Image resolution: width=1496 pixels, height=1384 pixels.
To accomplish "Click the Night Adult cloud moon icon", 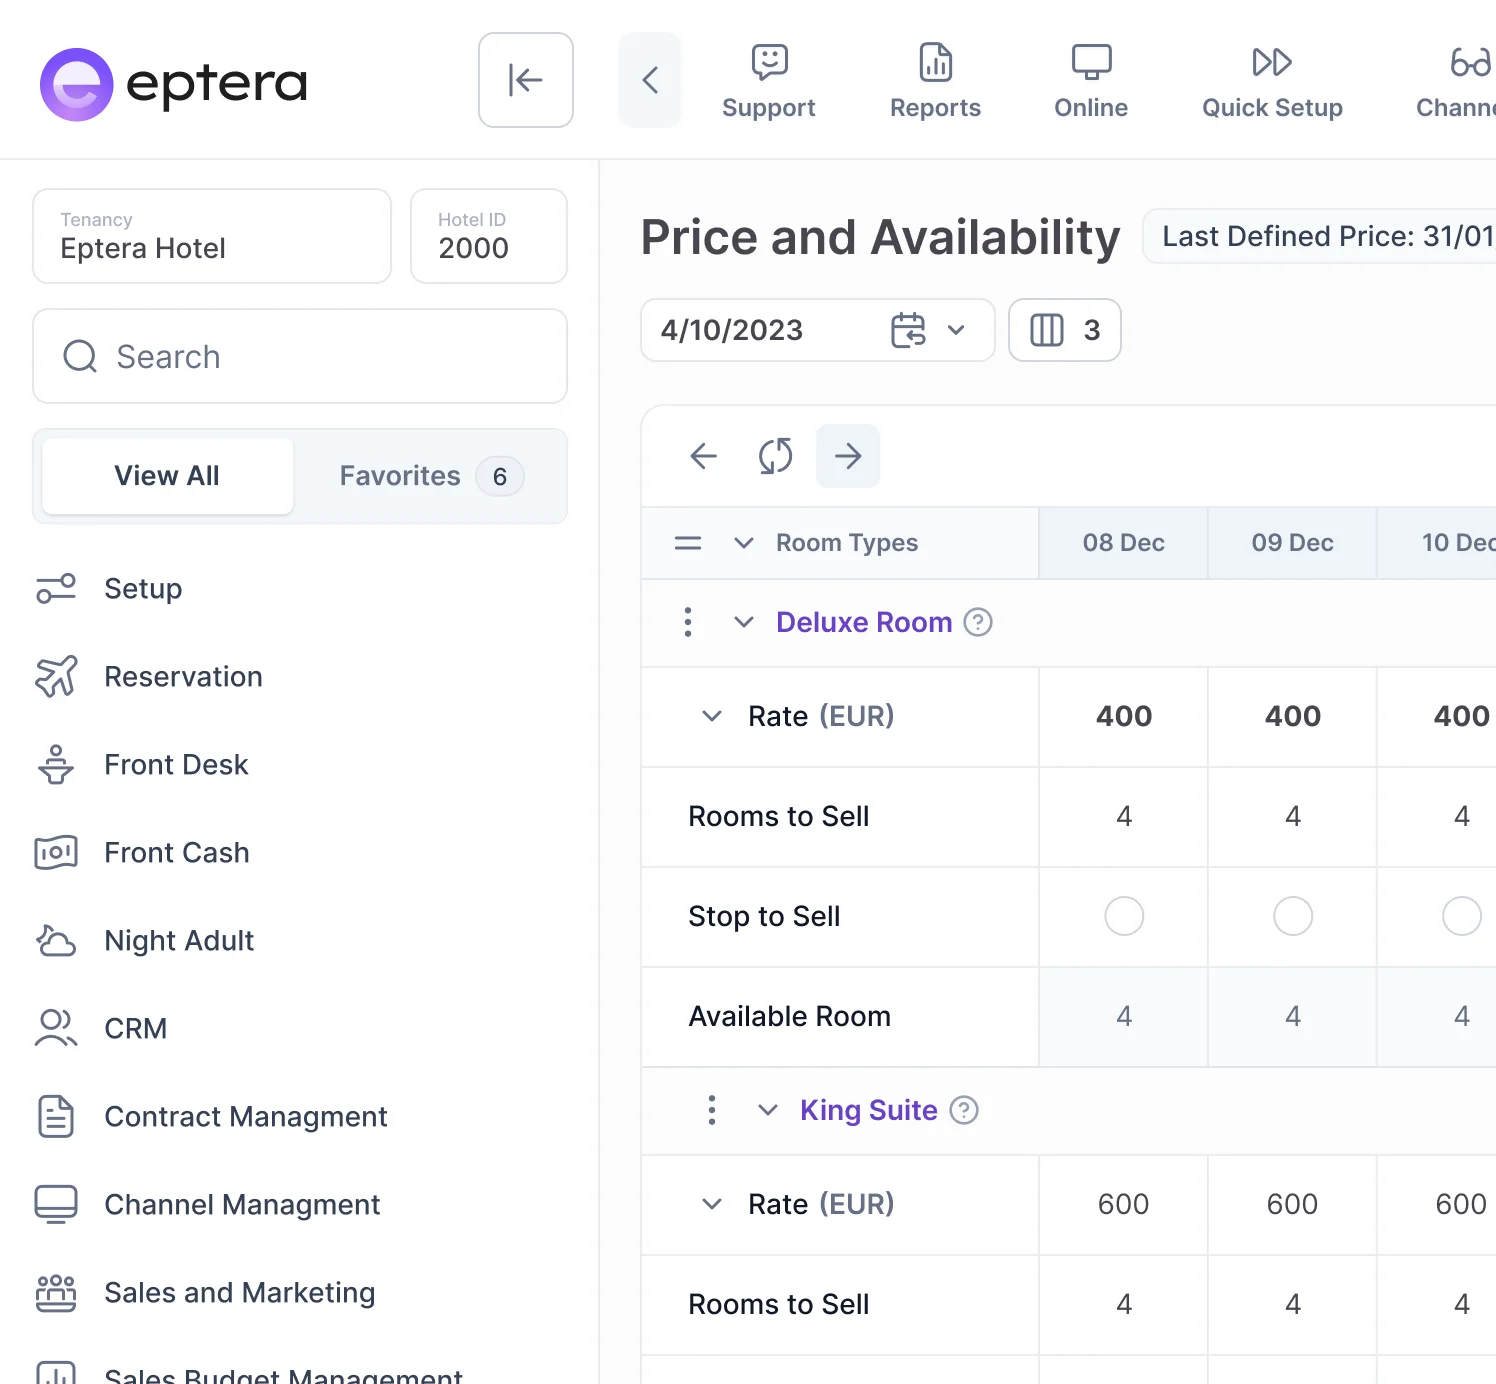I will tap(56, 941).
